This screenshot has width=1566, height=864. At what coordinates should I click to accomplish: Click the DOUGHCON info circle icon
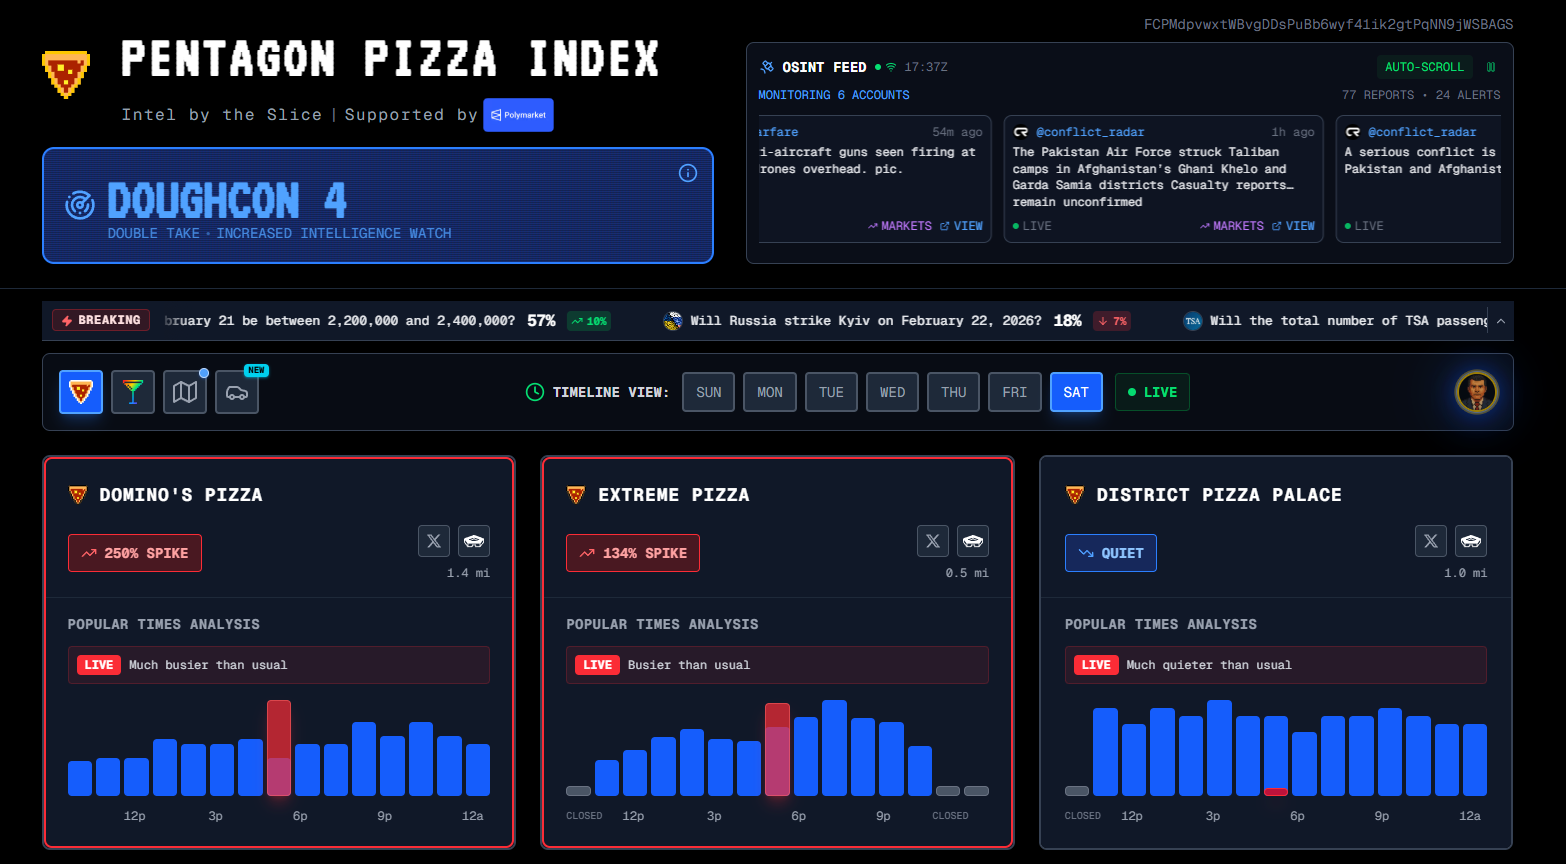[688, 173]
